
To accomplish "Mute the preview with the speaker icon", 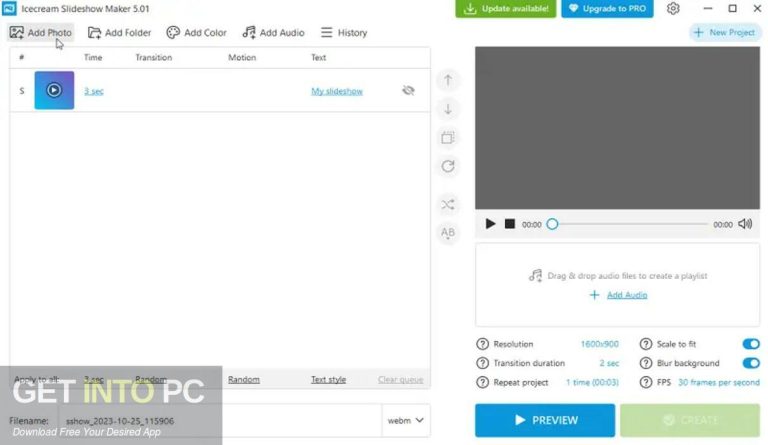I will (x=745, y=224).
